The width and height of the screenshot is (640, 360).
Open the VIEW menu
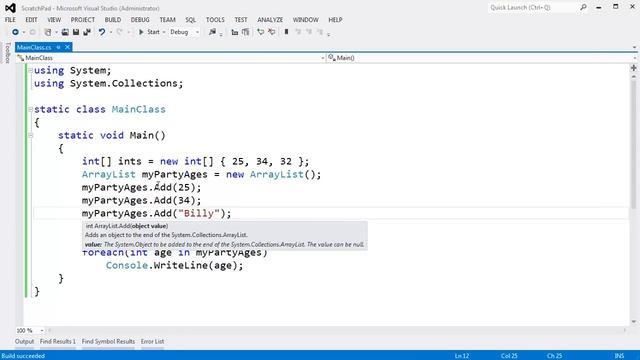pyautogui.click(x=54, y=20)
